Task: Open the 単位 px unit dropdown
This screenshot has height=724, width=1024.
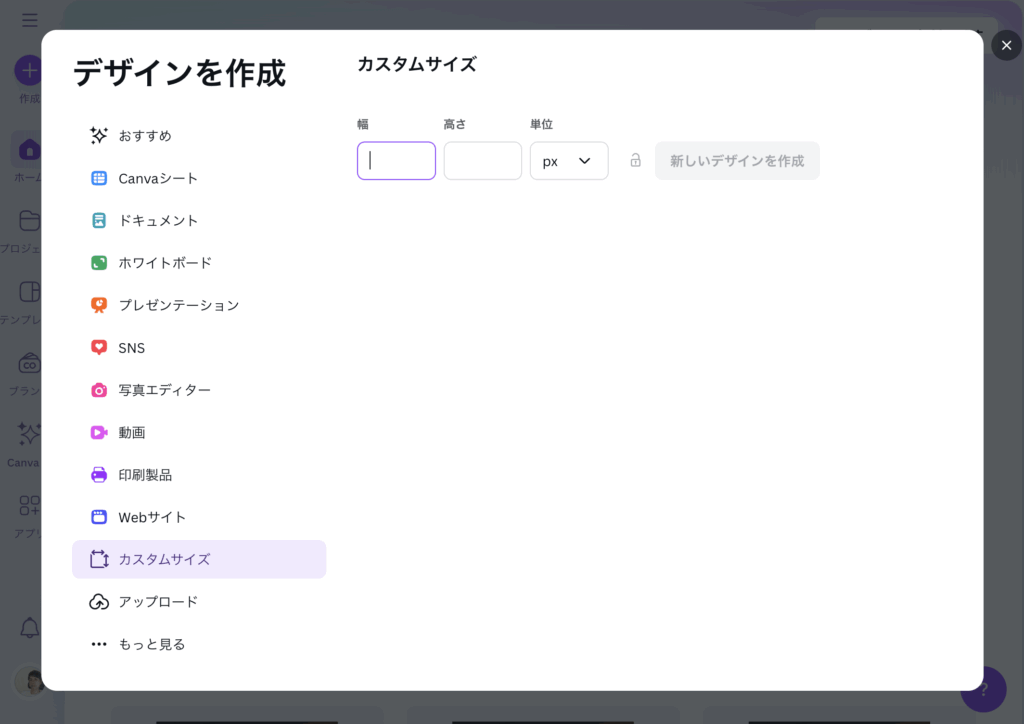Action: coord(568,161)
